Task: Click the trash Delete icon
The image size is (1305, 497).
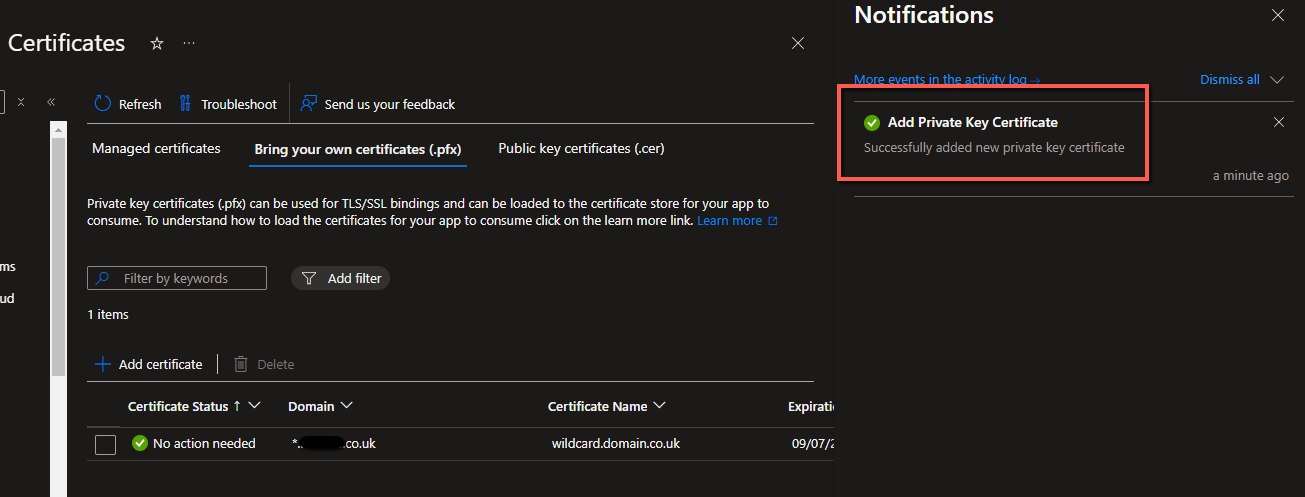Action: [x=241, y=364]
